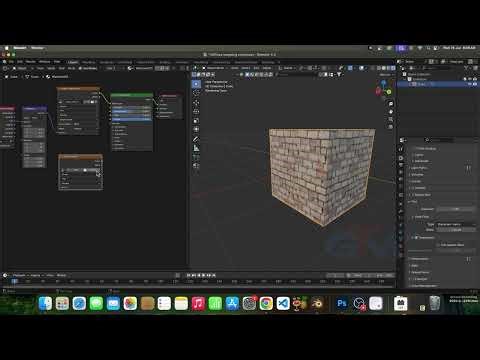The width and height of the screenshot is (480, 360).
Task: Toggle camera view gizmo in viewport
Action: [391, 119]
